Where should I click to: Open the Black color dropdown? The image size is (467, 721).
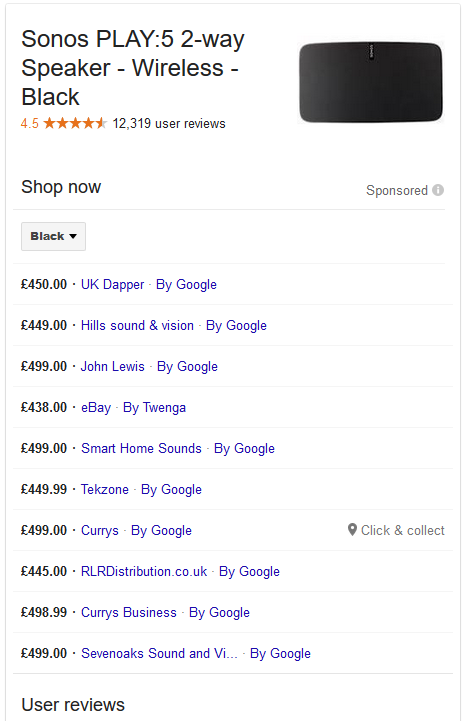[x=53, y=236]
